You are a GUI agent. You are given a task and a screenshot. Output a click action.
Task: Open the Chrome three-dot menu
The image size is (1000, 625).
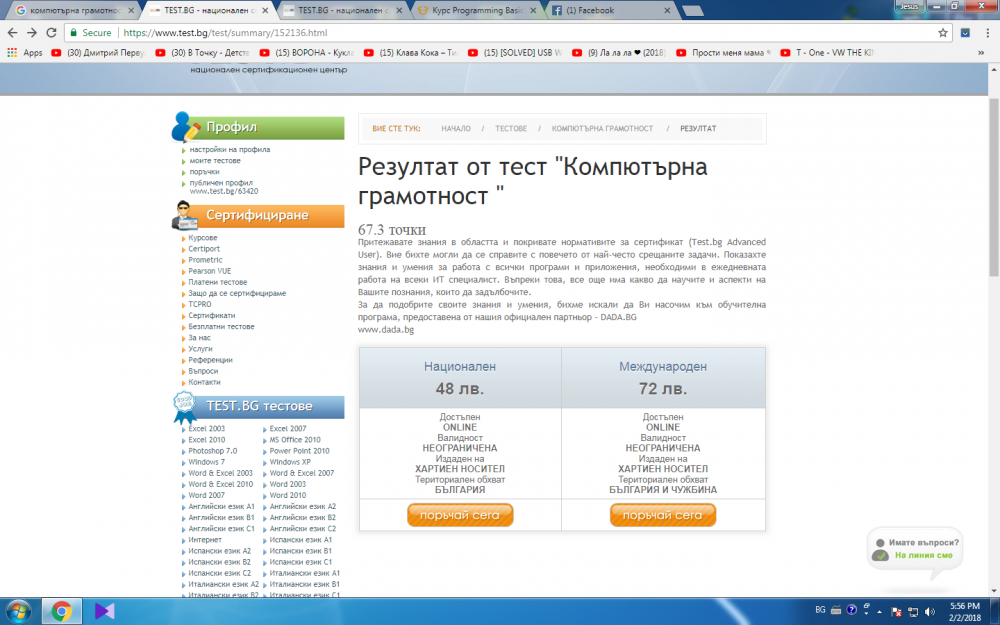pyautogui.click(x=987, y=33)
